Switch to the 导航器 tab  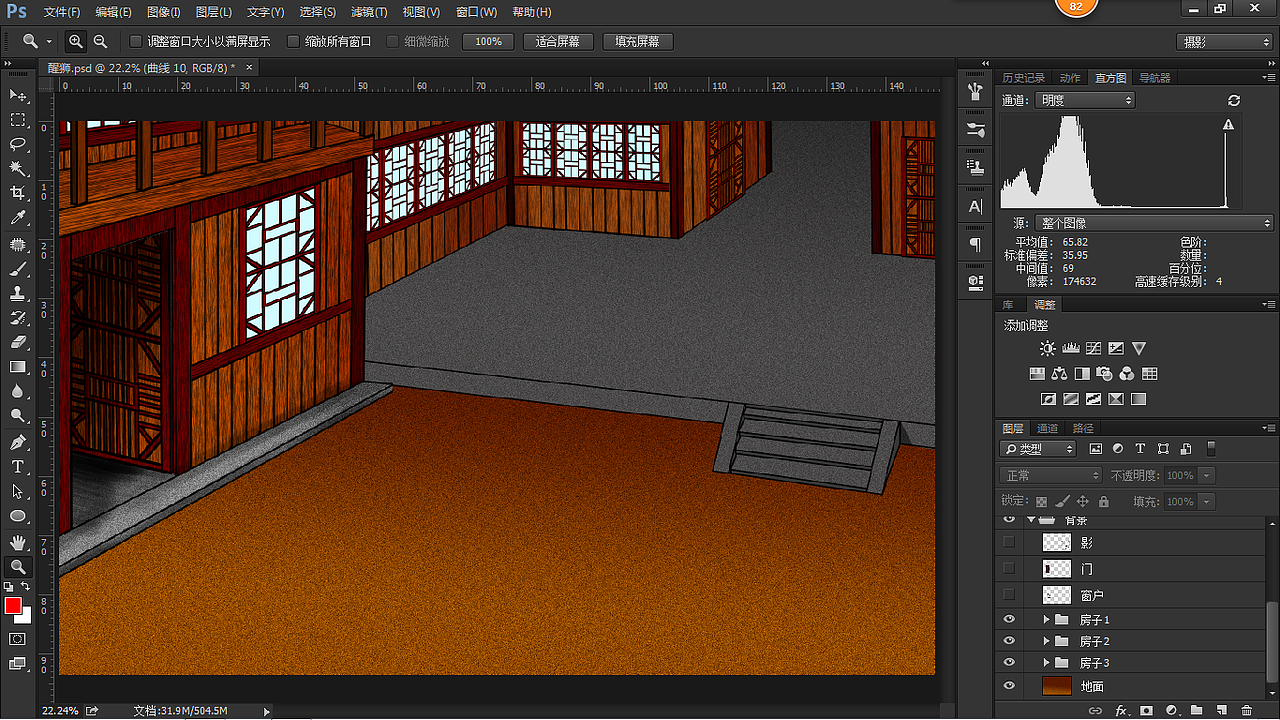coord(1154,78)
